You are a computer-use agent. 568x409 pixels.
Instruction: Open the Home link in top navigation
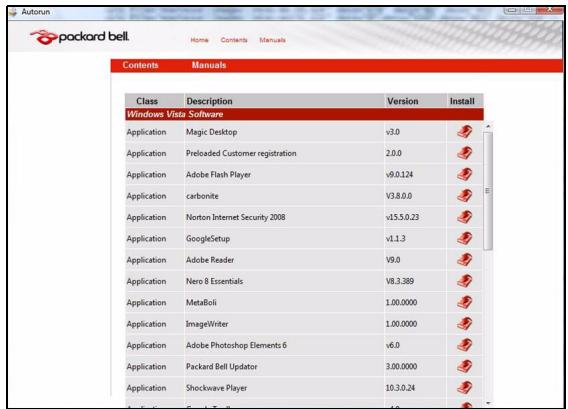199,40
